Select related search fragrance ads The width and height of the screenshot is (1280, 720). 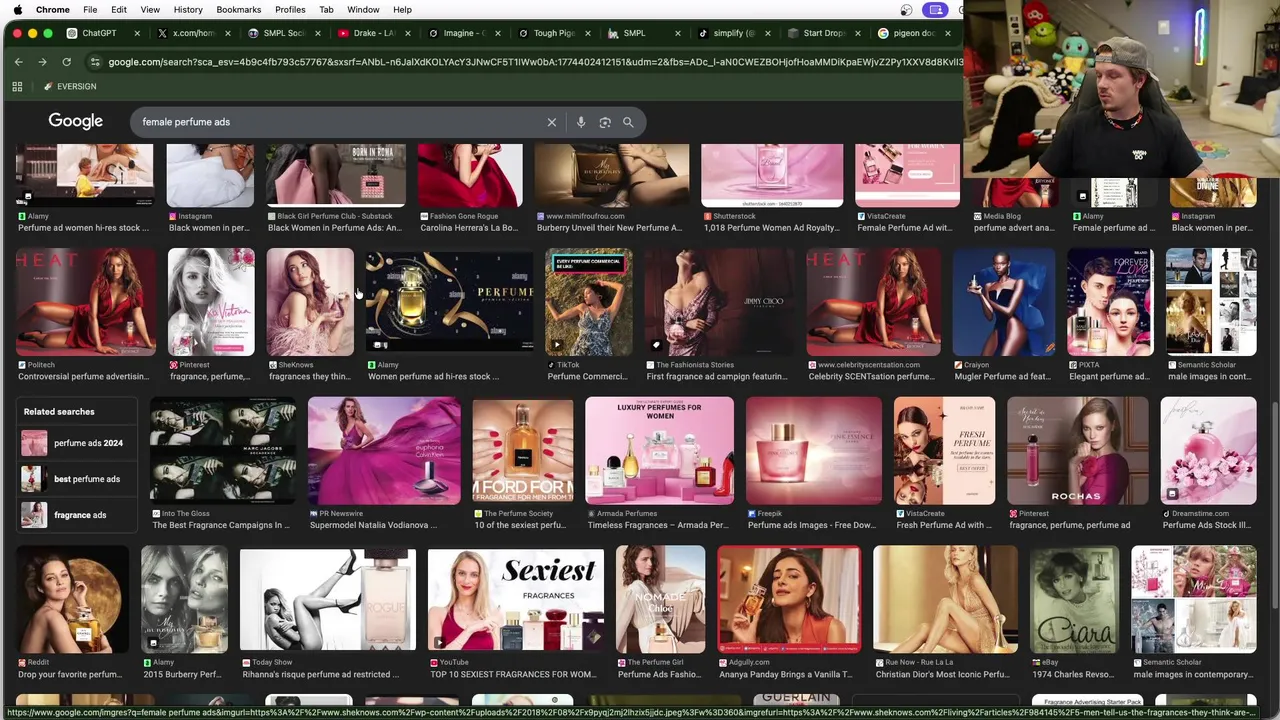pos(76,515)
